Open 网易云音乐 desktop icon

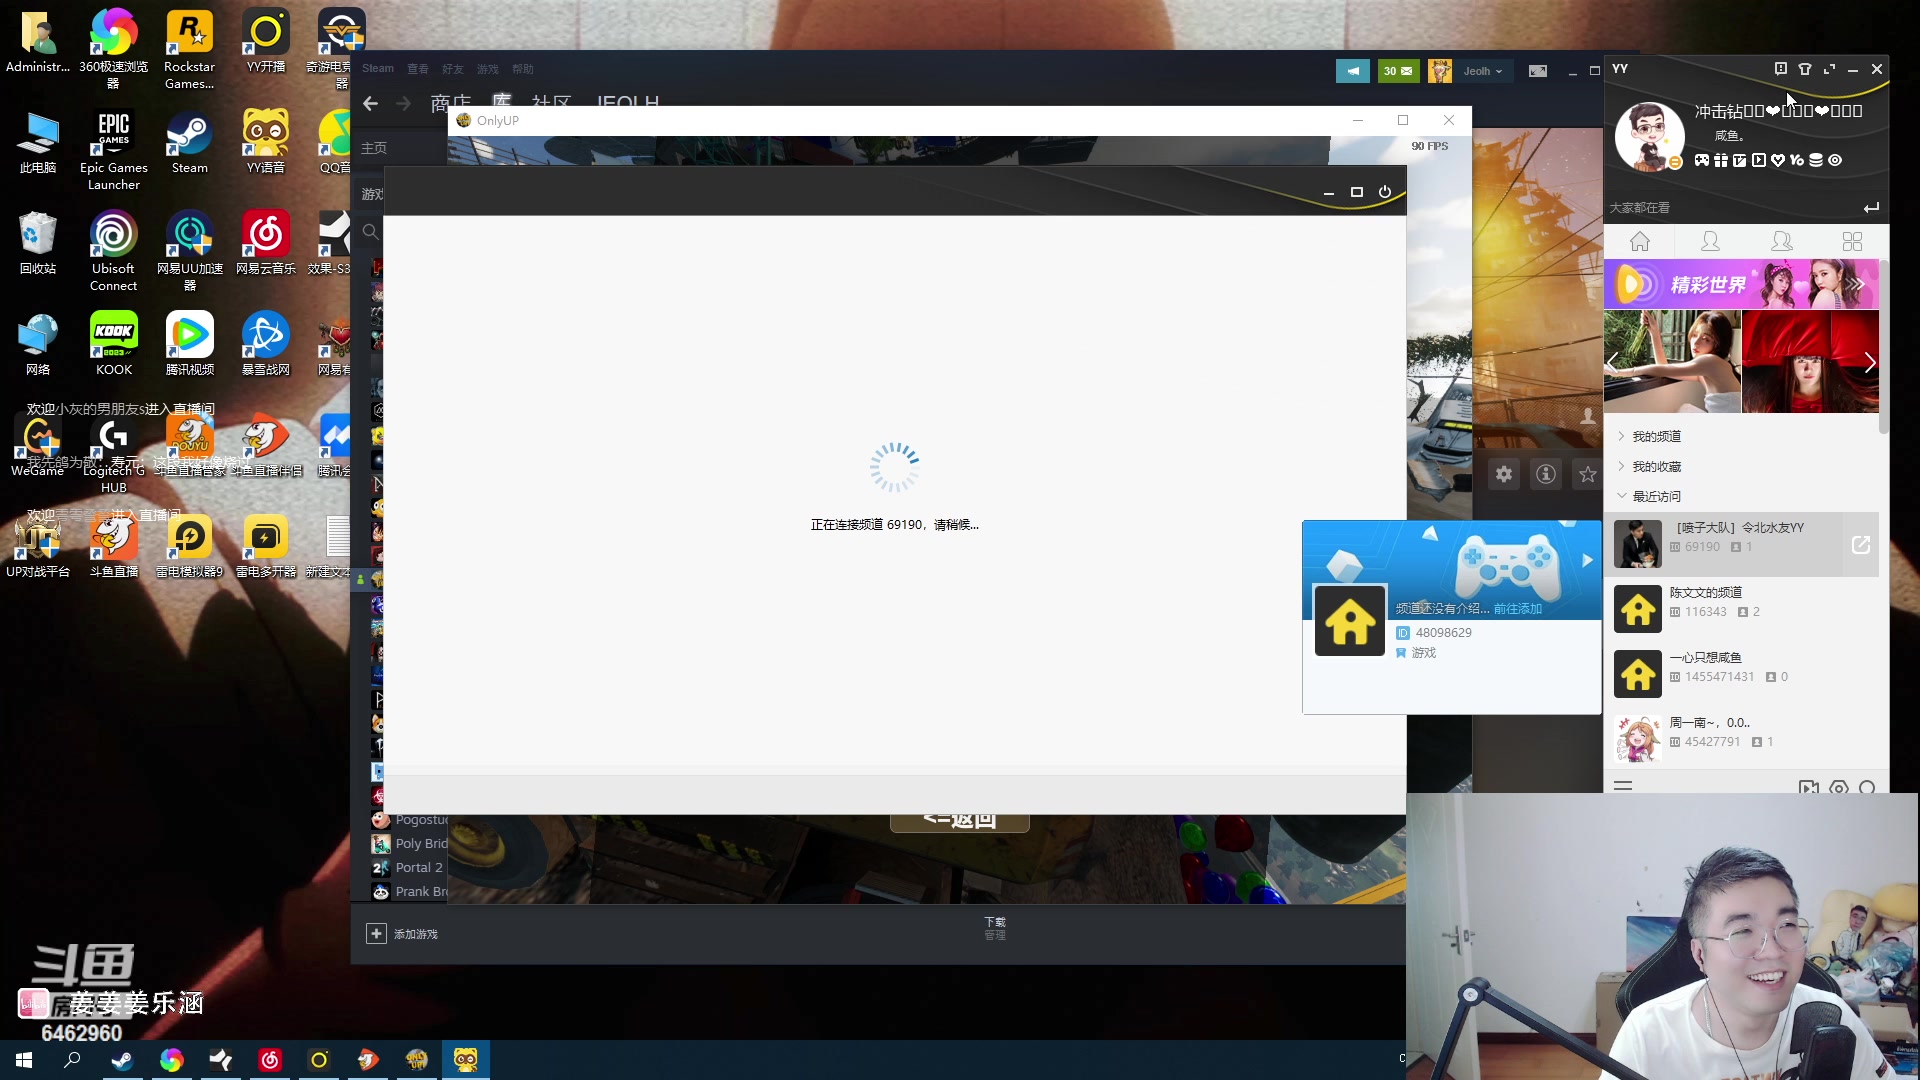click(x=266, y=243)
